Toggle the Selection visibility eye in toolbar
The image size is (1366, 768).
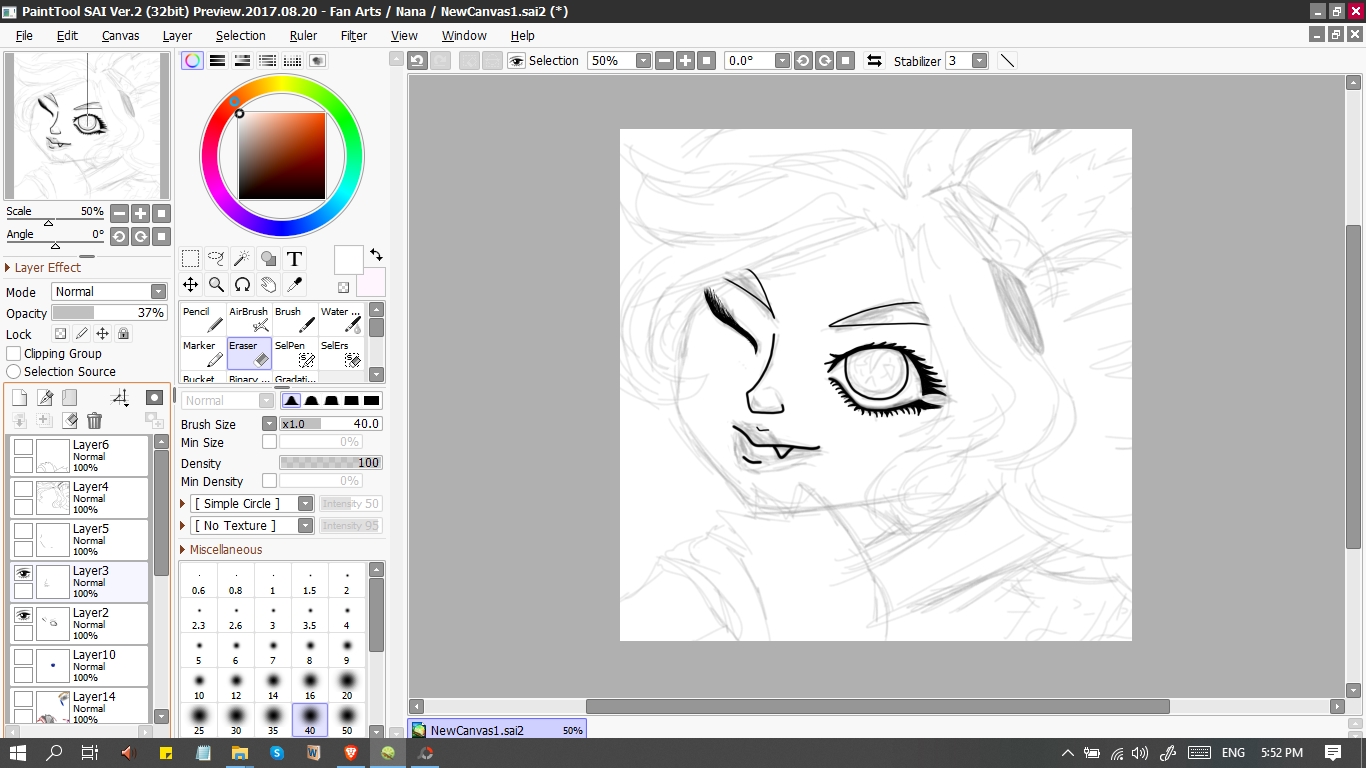(x=516, y=61)
